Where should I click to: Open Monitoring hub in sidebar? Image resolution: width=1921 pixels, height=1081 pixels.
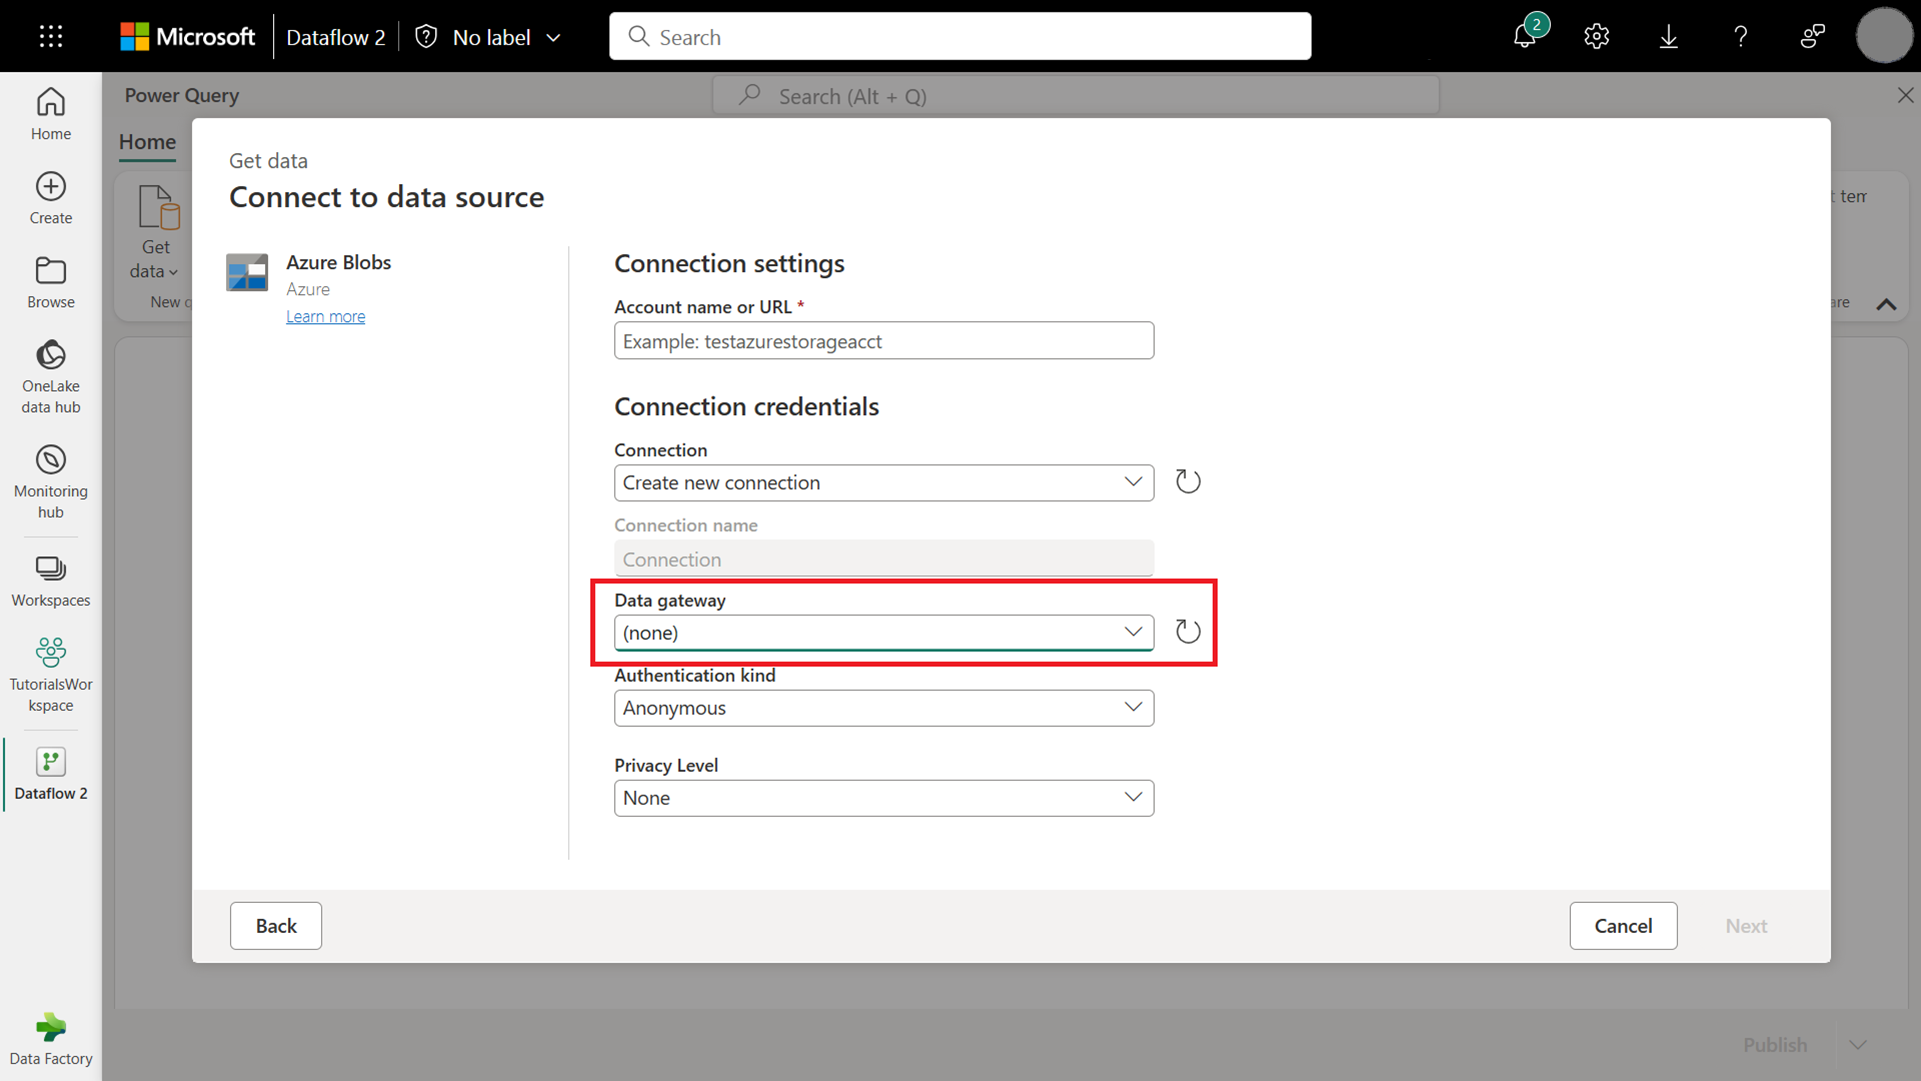pos(51,482)
